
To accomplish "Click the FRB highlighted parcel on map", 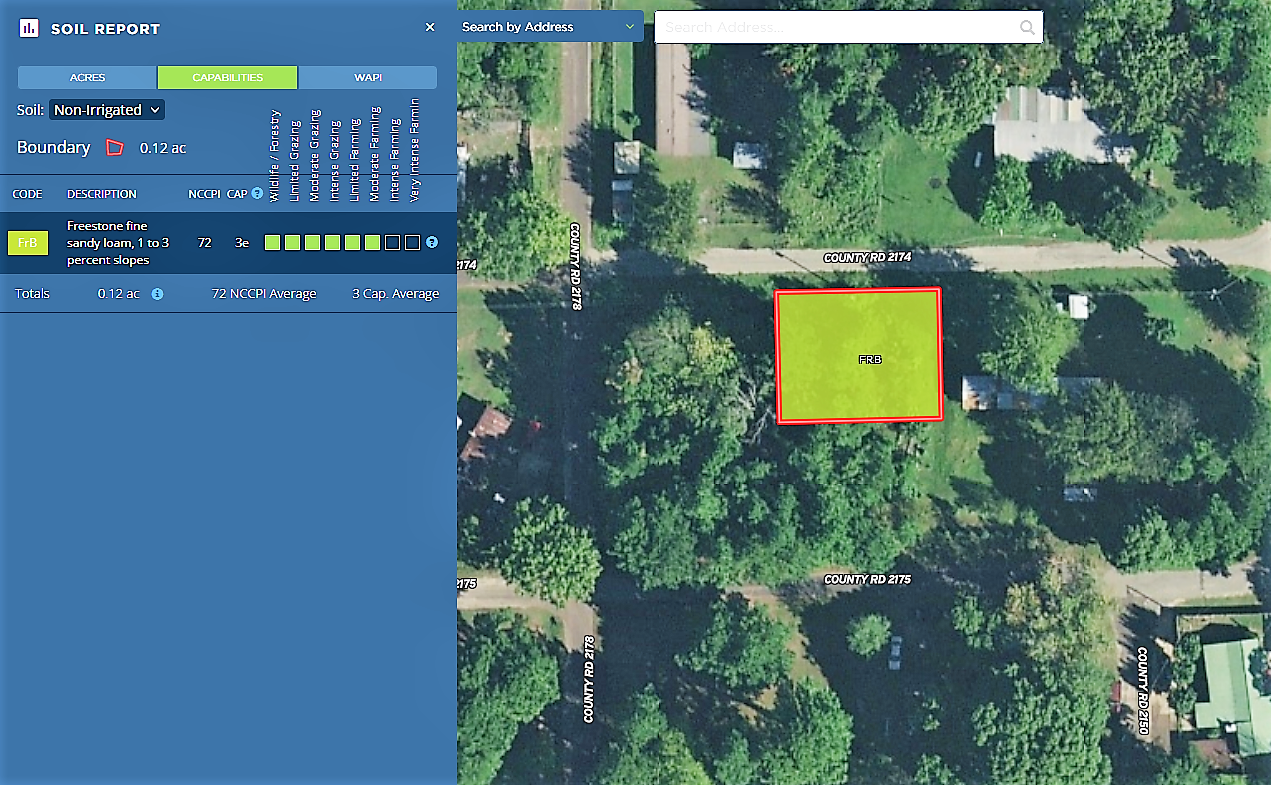I will (859, 356).
